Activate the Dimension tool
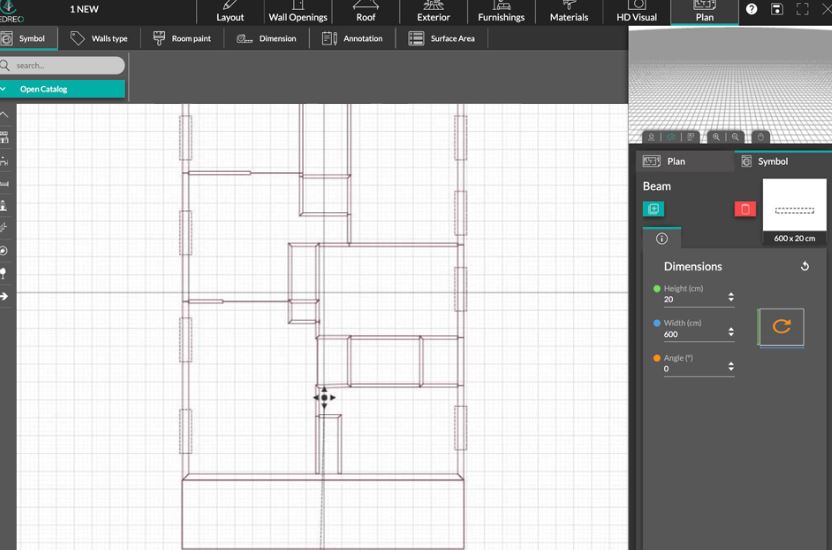This screenshot has height=550, width=832. 266,39
